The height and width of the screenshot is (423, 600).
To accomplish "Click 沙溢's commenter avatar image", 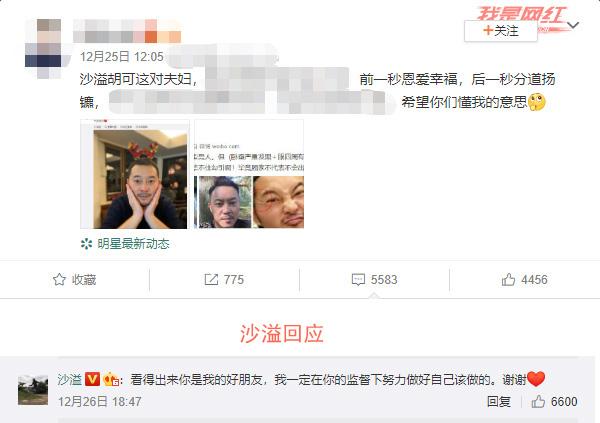I will tap(33, 390).
